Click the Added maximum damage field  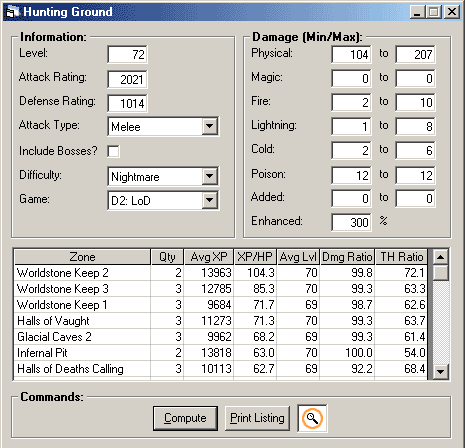(415, 198)
